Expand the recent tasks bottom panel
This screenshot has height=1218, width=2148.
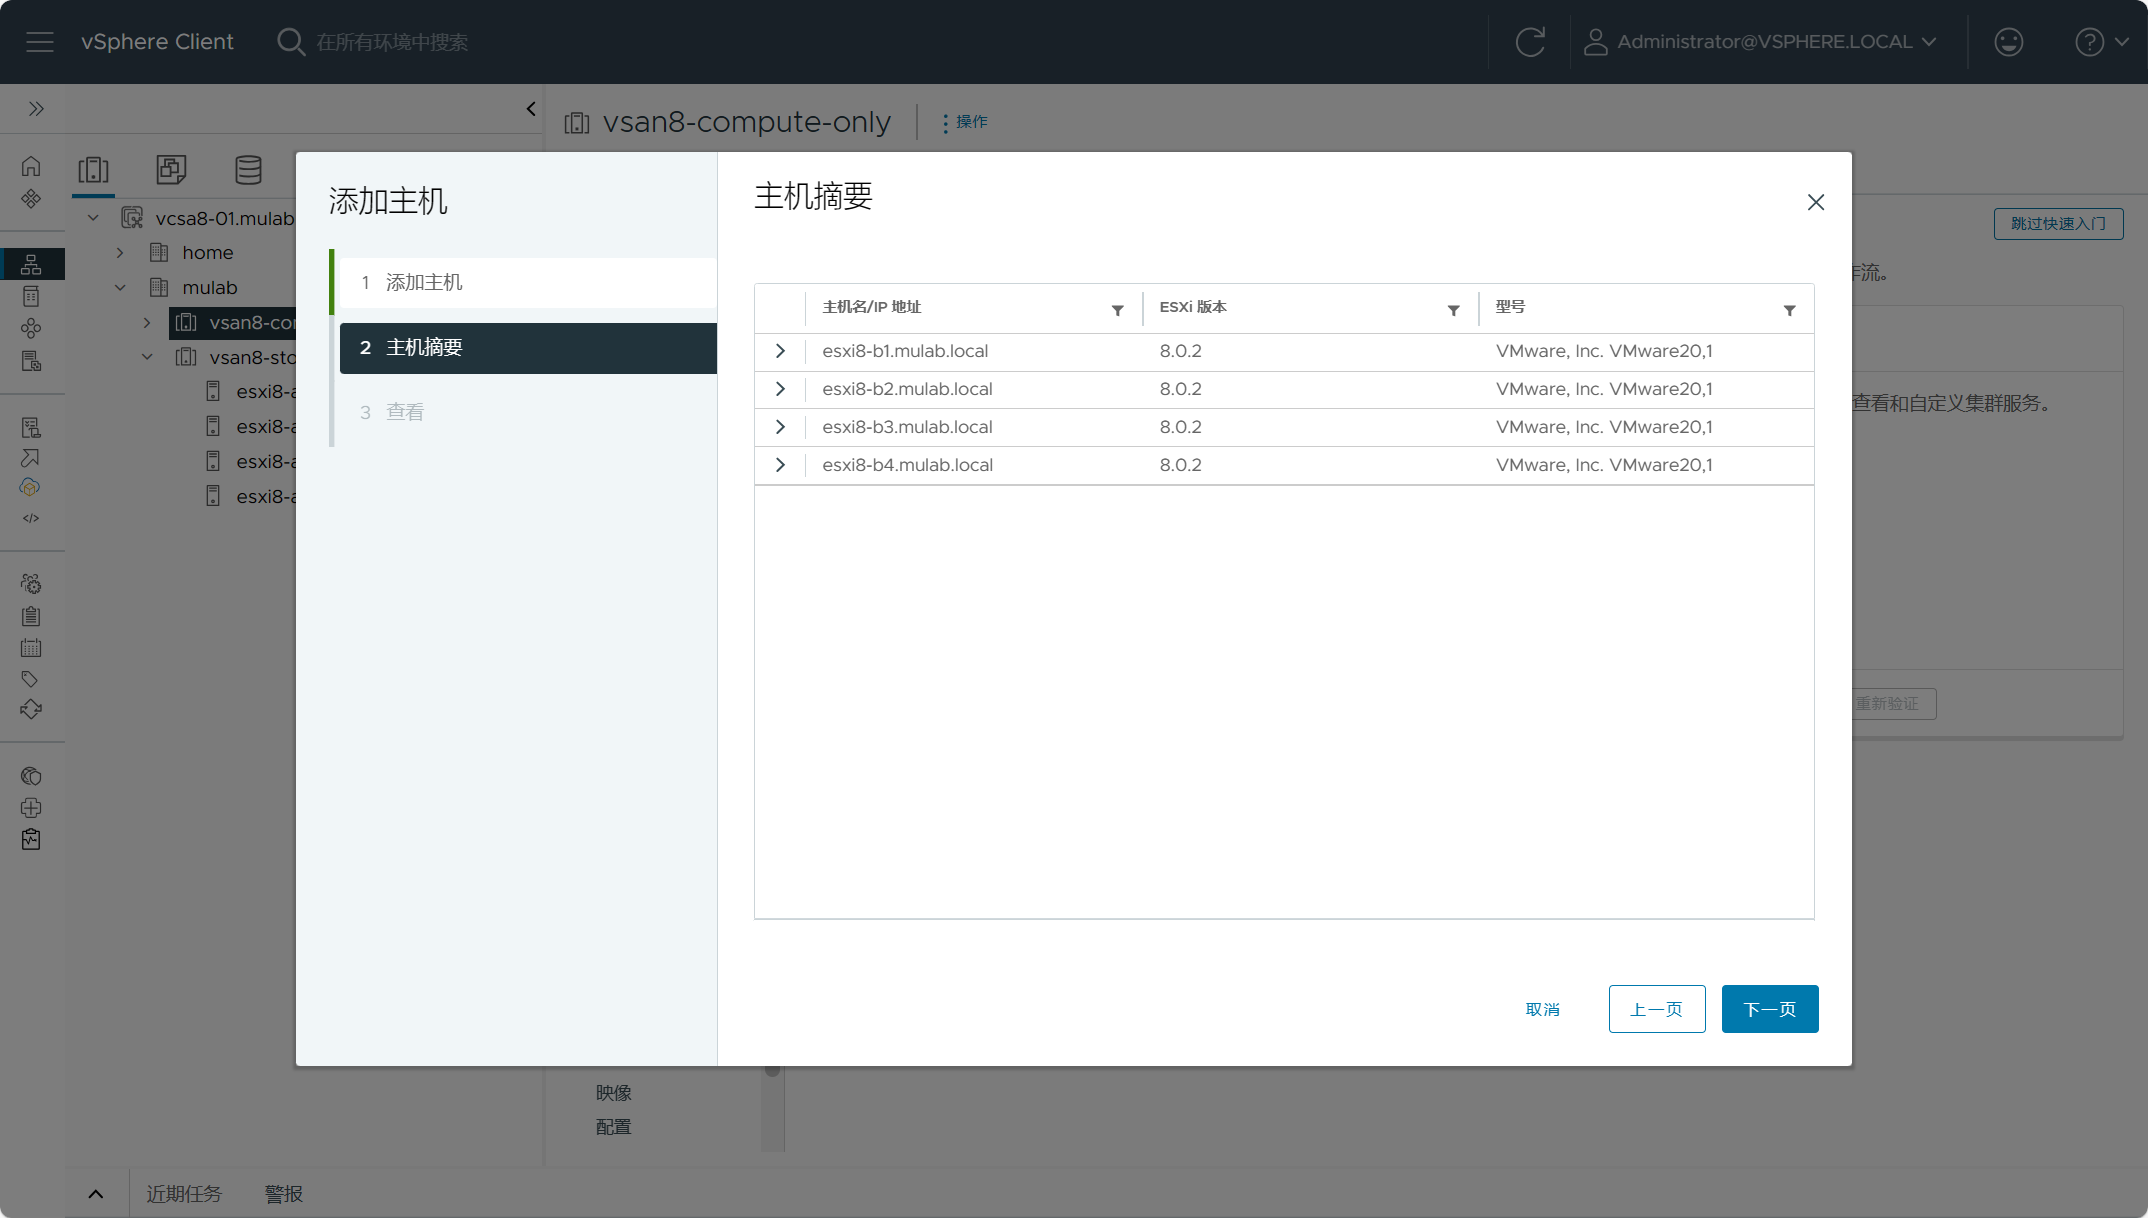tap(96, 1194)
